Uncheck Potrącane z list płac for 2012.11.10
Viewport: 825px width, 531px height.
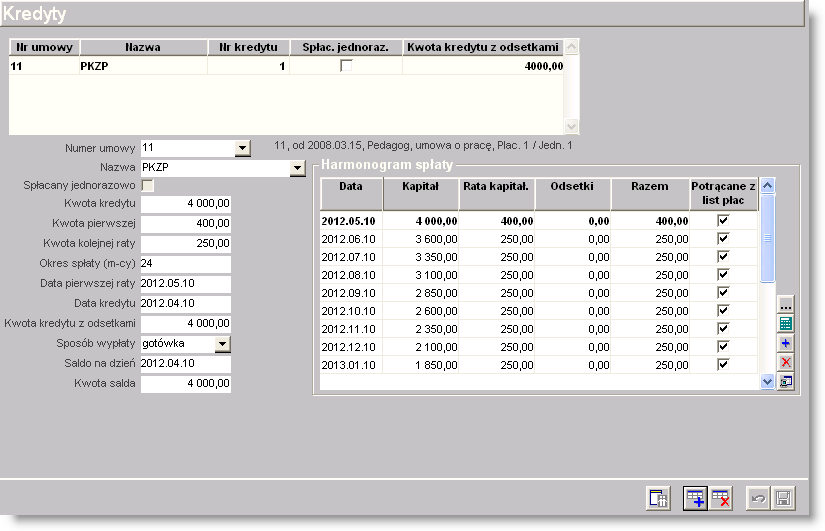click(x=723, y=328)
